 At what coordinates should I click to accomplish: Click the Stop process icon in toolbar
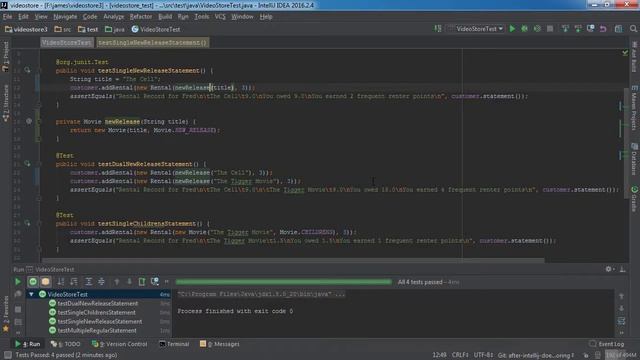pos(550,29)
